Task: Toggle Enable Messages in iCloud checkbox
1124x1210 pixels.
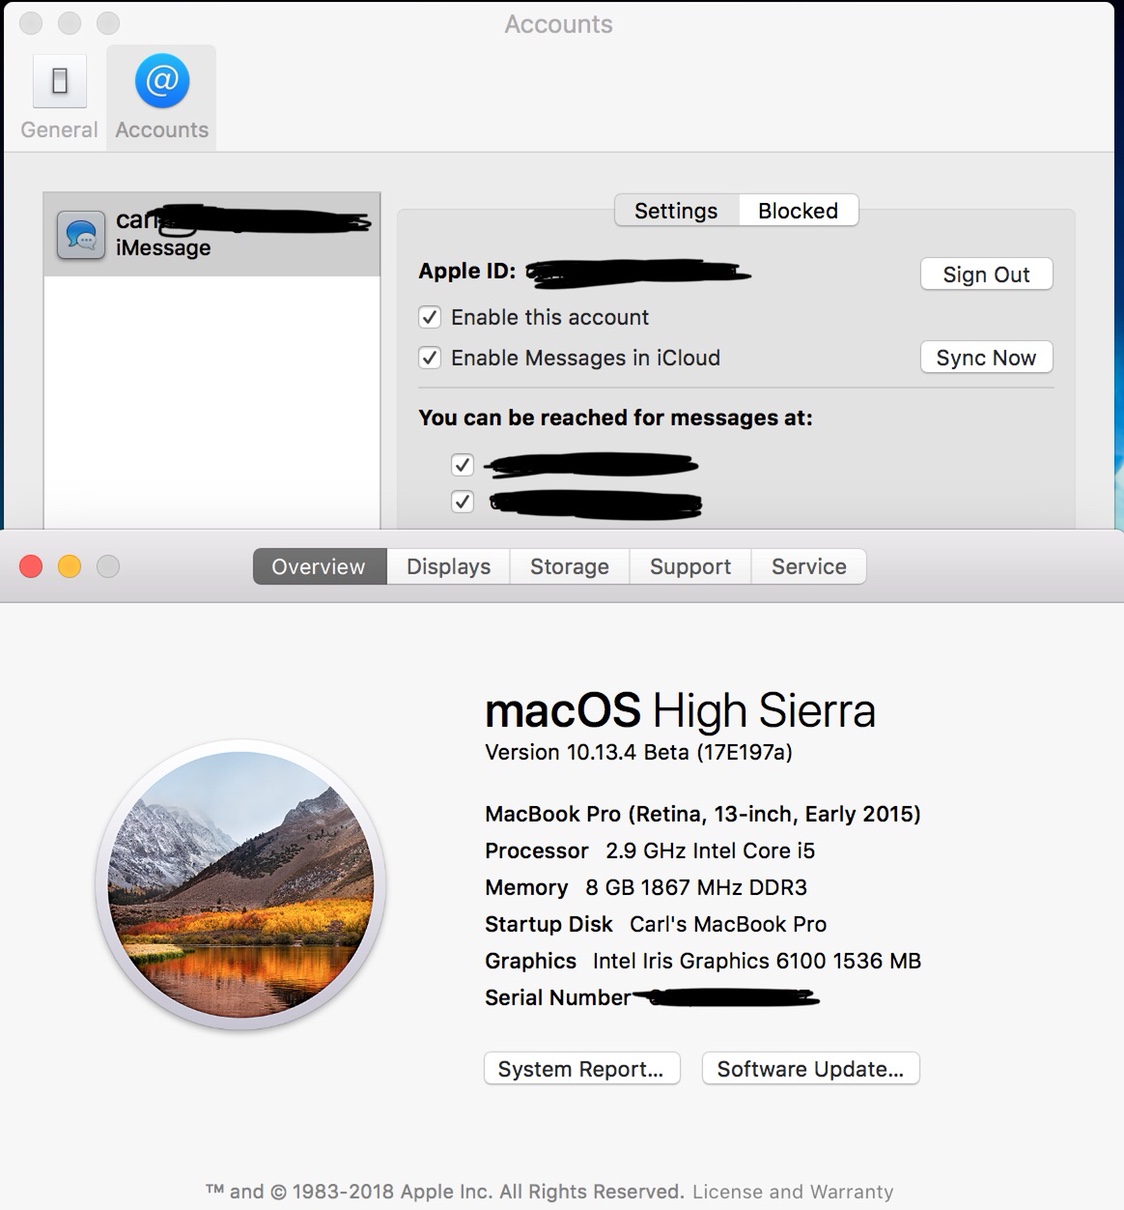Action: 430,358
